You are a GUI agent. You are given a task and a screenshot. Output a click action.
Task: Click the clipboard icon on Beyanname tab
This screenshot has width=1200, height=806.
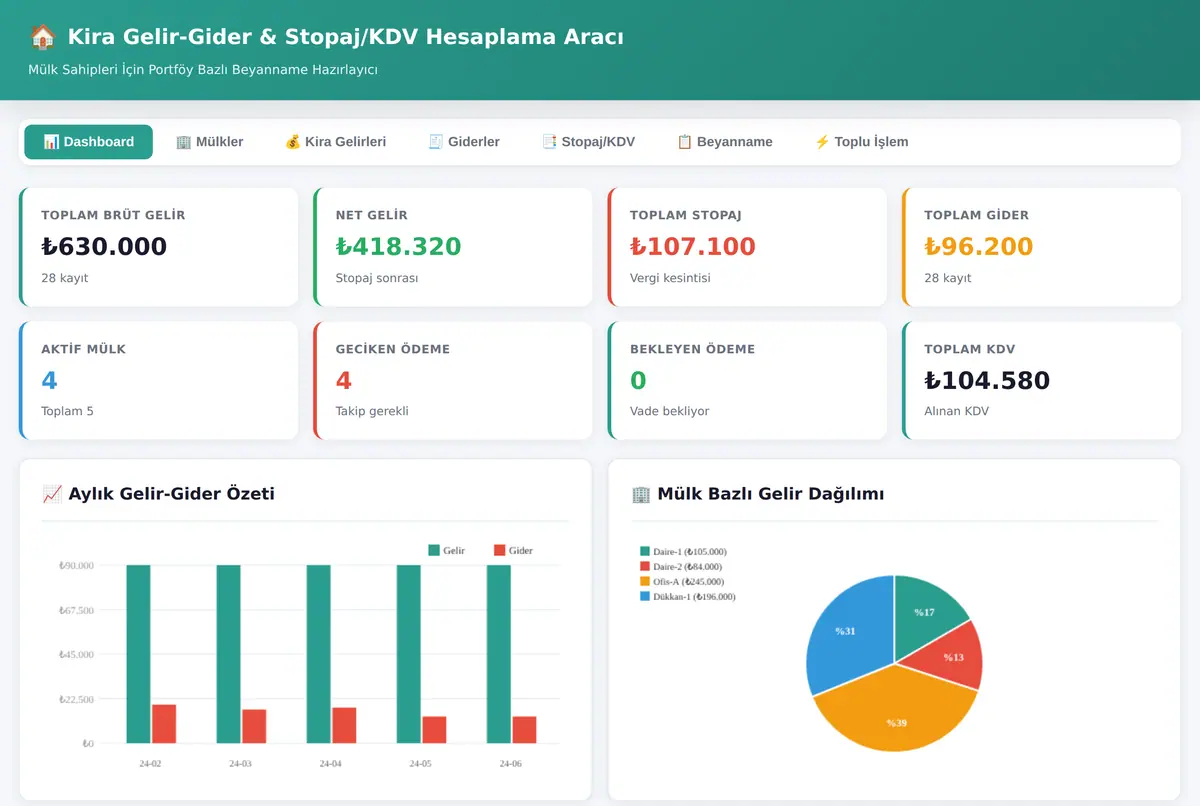click(x=684, y=142)
